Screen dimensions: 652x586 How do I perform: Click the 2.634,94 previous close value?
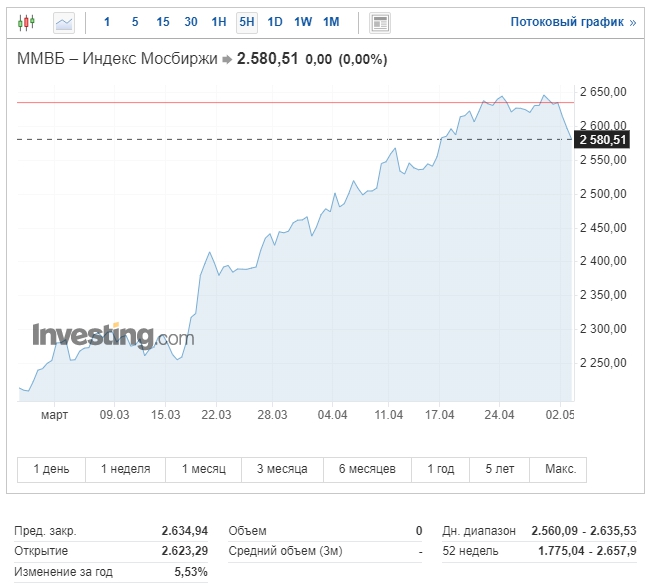point(185,531)
